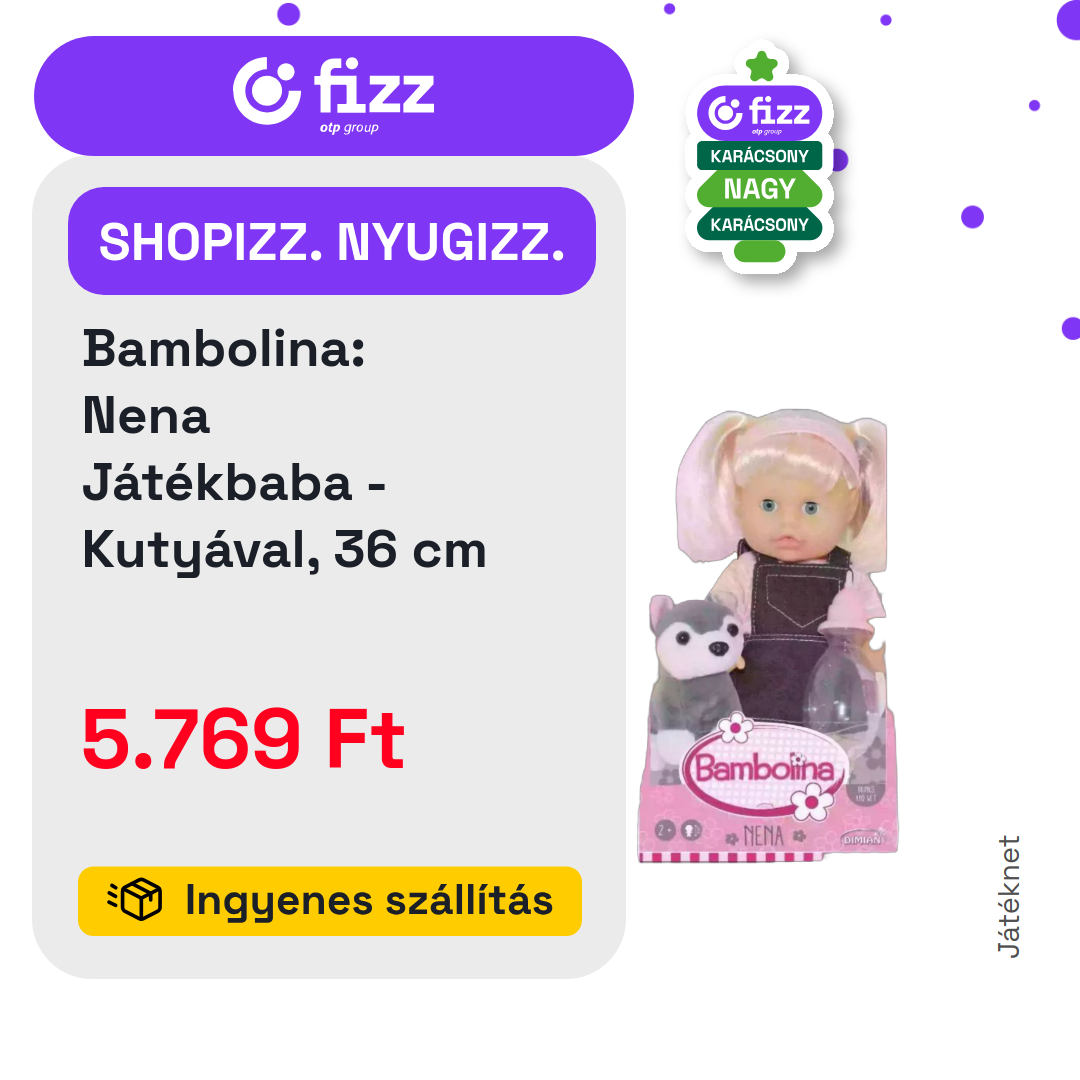The height and width of the screenshot is (1080, 1080).
Task: Click the green star atop Christmas badge
Action: [x=761, y=66]
